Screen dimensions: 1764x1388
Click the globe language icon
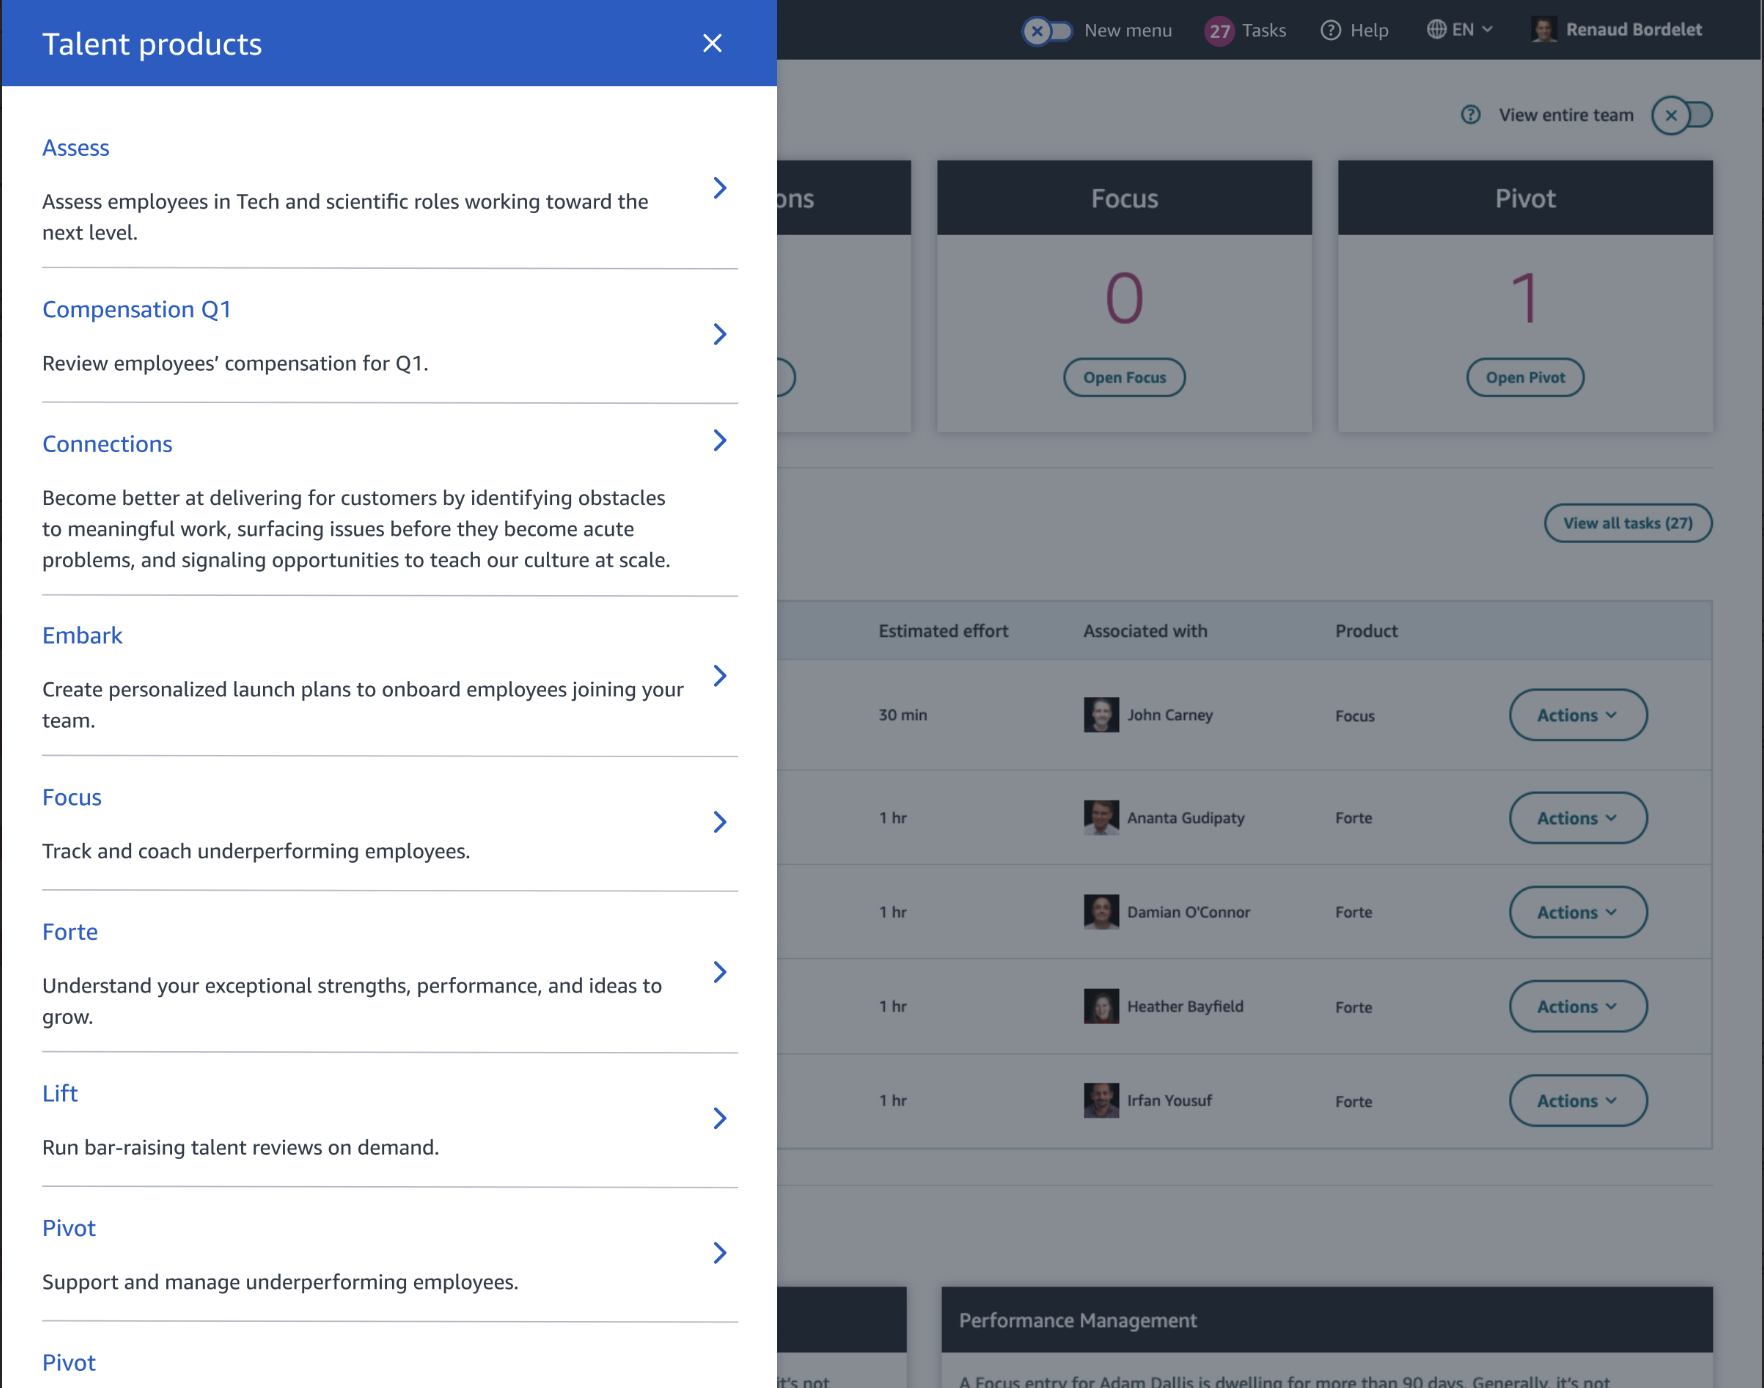(1436, 29)
